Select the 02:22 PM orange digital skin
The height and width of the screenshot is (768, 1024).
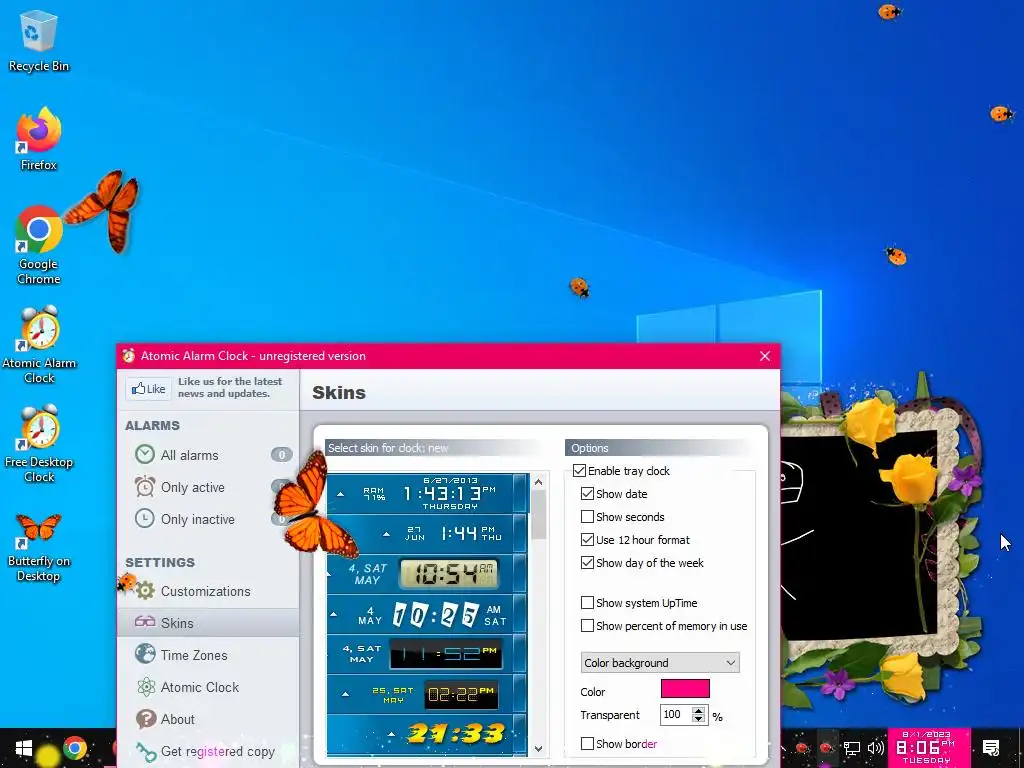click(427, 694)
